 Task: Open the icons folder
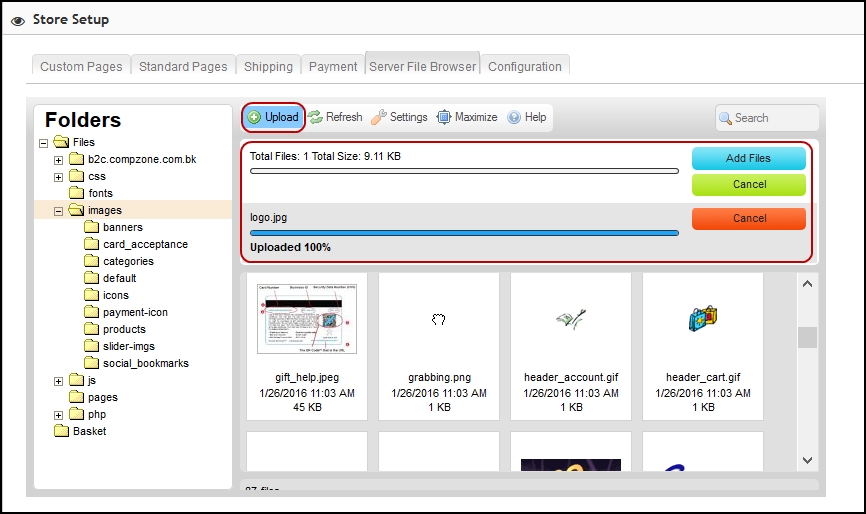point(115,295)
